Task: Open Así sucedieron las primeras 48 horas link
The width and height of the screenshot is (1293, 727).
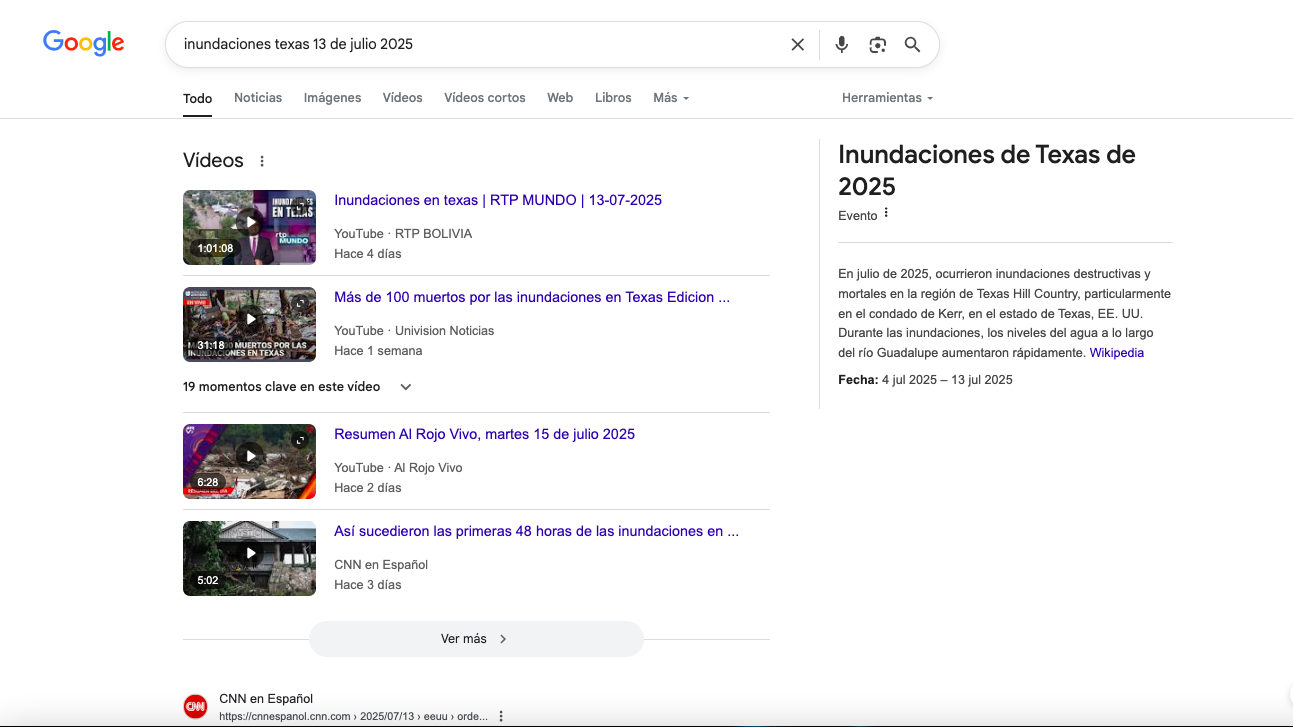Action: point(536,531)
